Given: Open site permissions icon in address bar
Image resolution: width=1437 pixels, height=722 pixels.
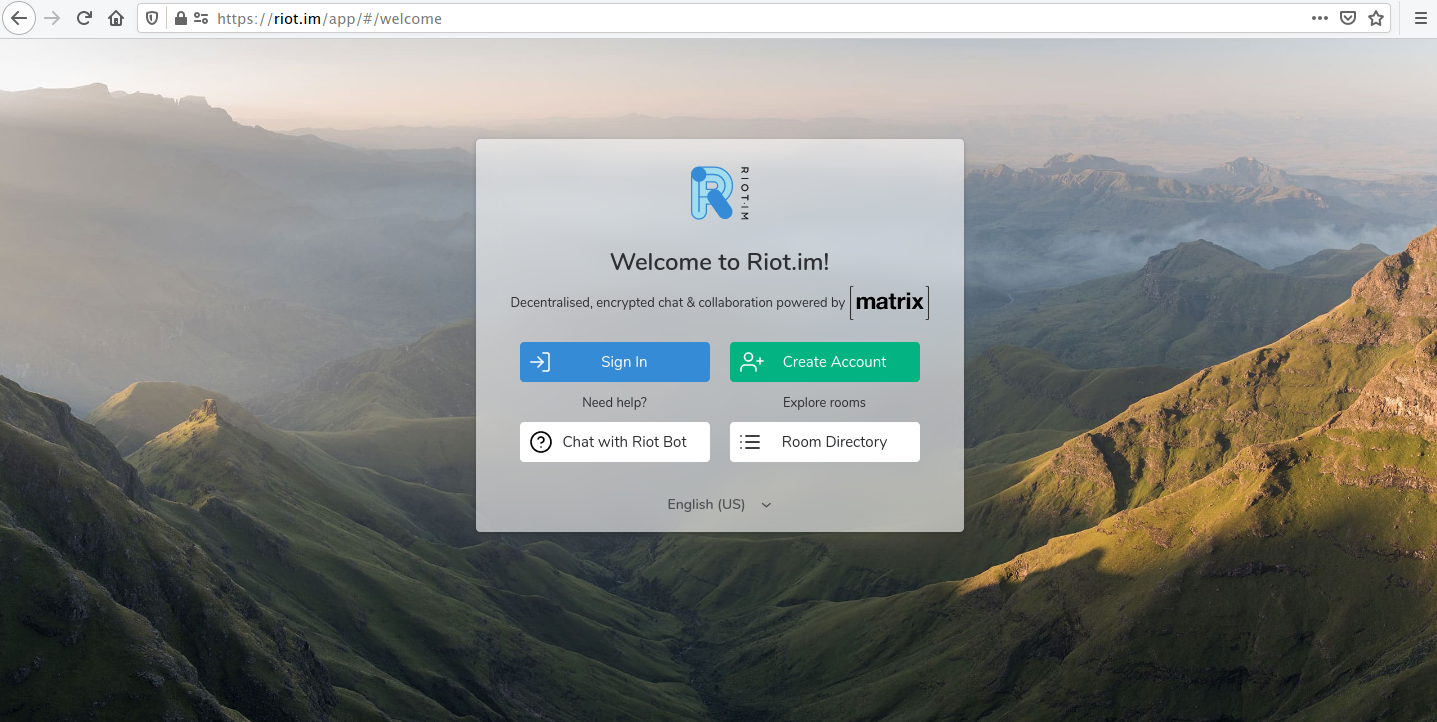Looking at the screenshot, I should 201,18.
